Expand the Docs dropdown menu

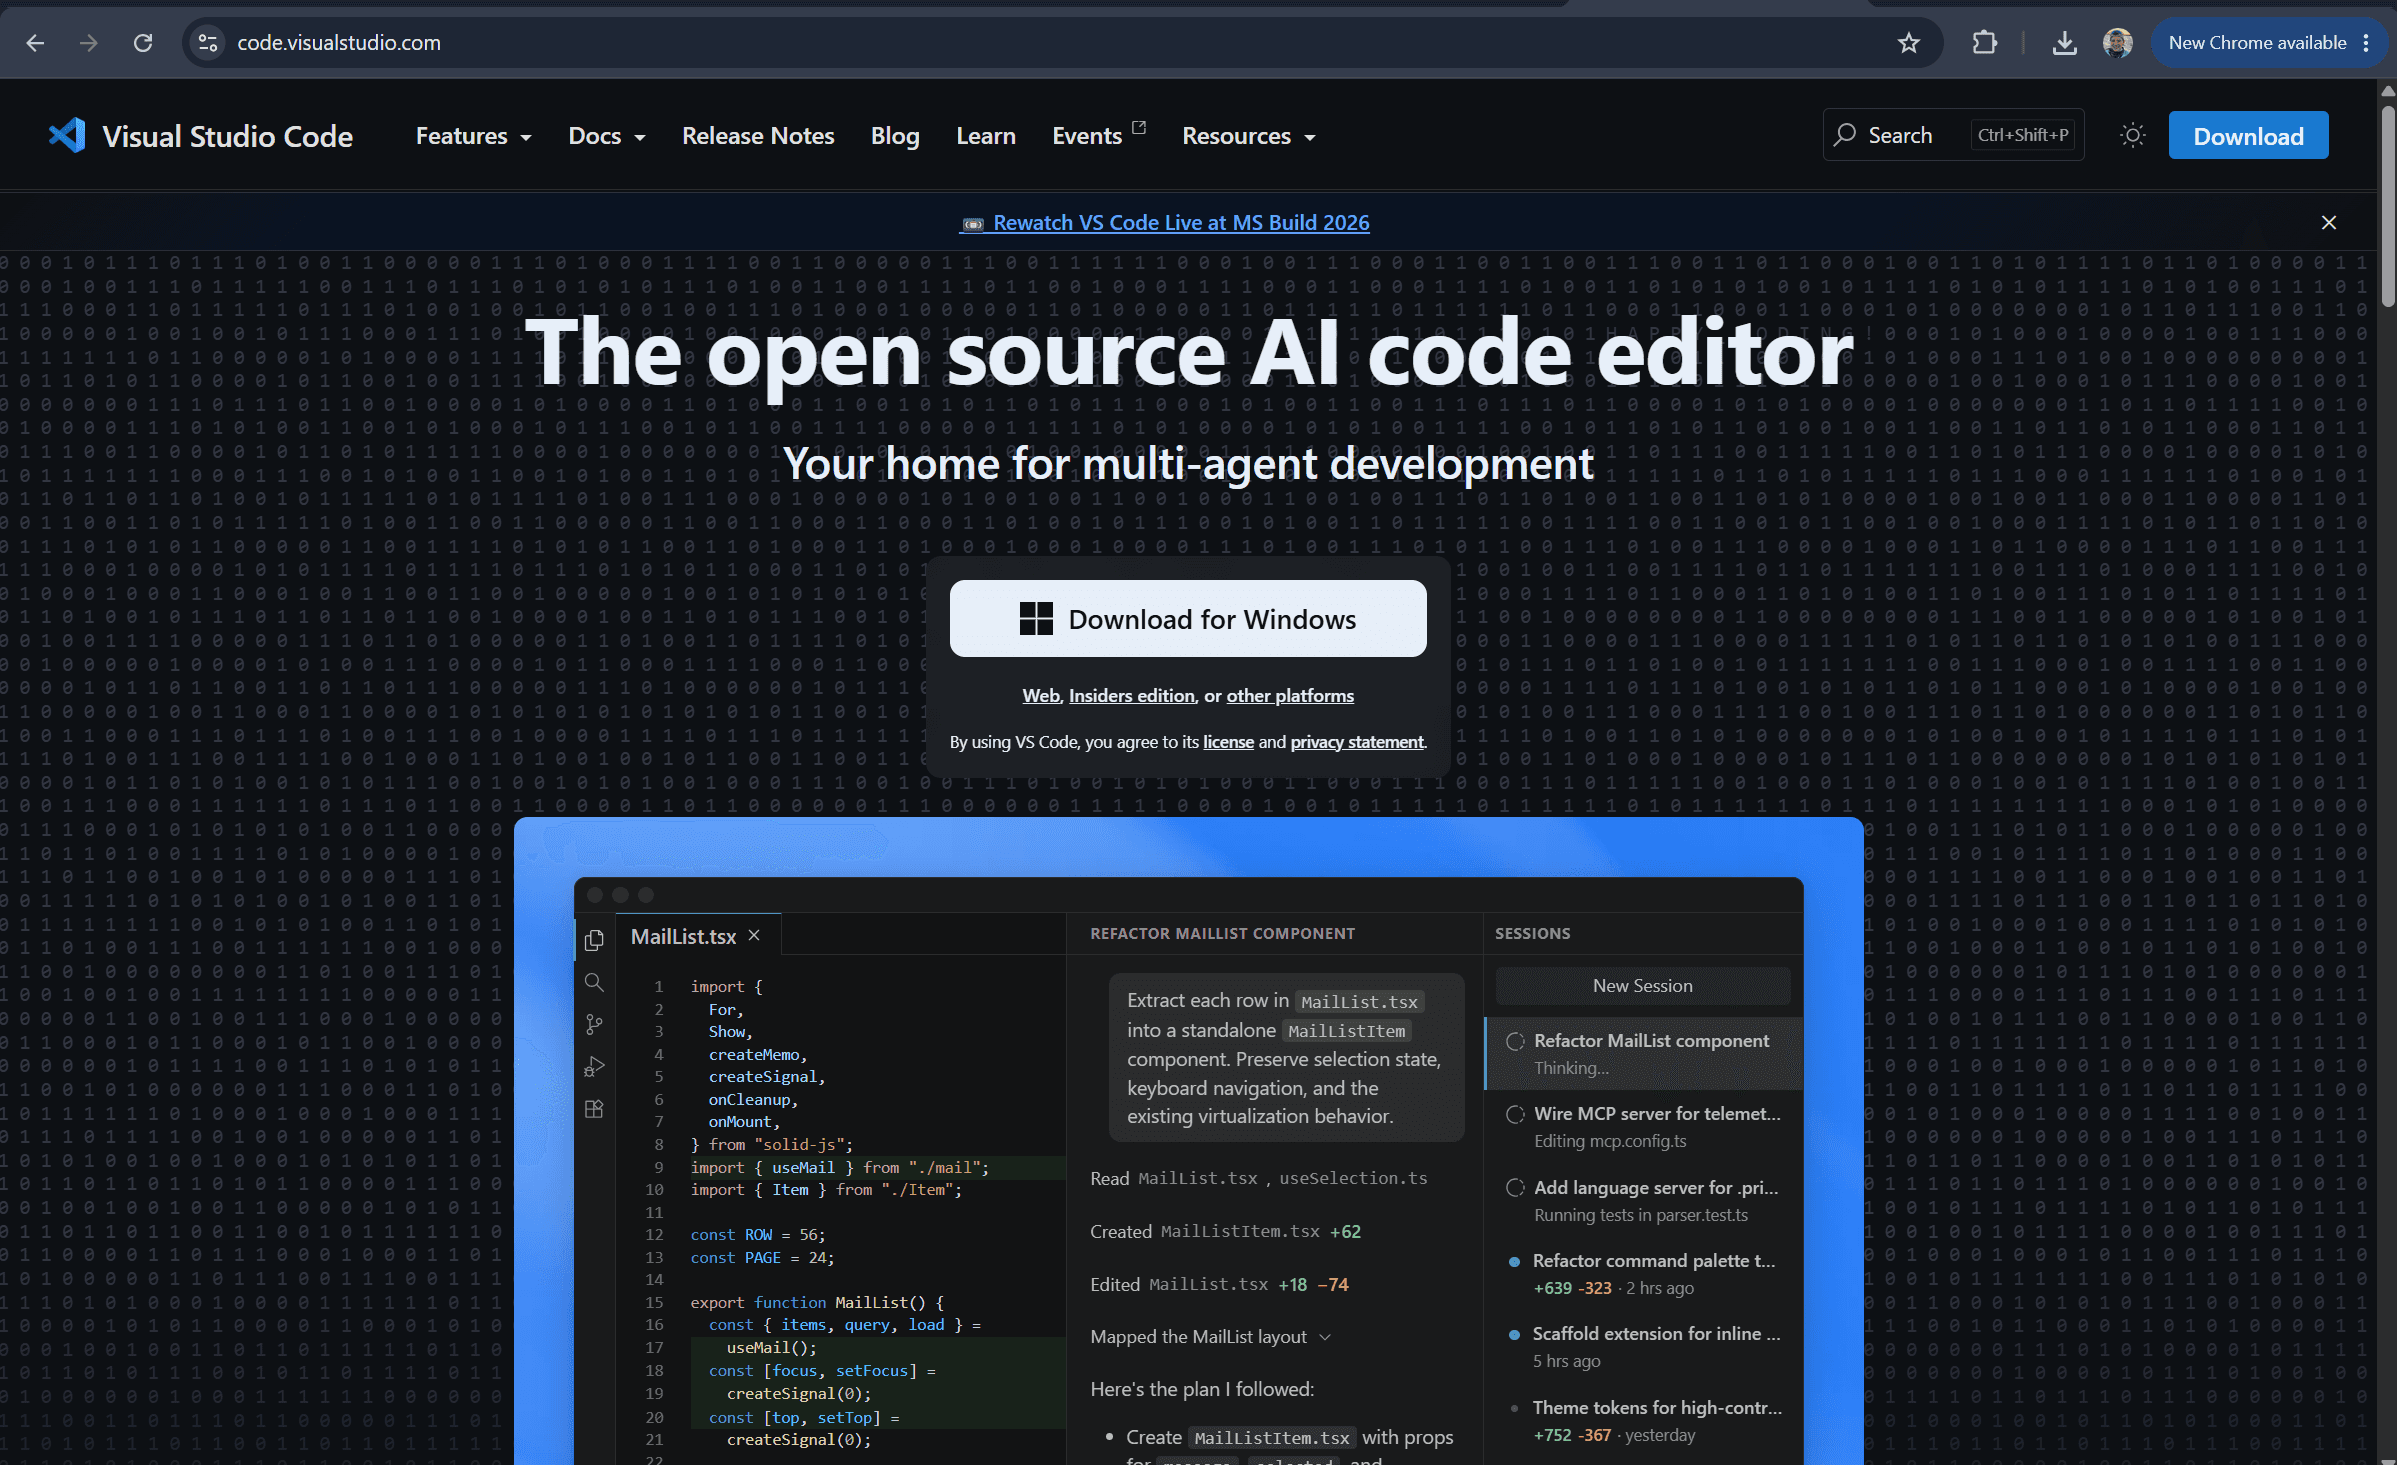click(606, 135)
